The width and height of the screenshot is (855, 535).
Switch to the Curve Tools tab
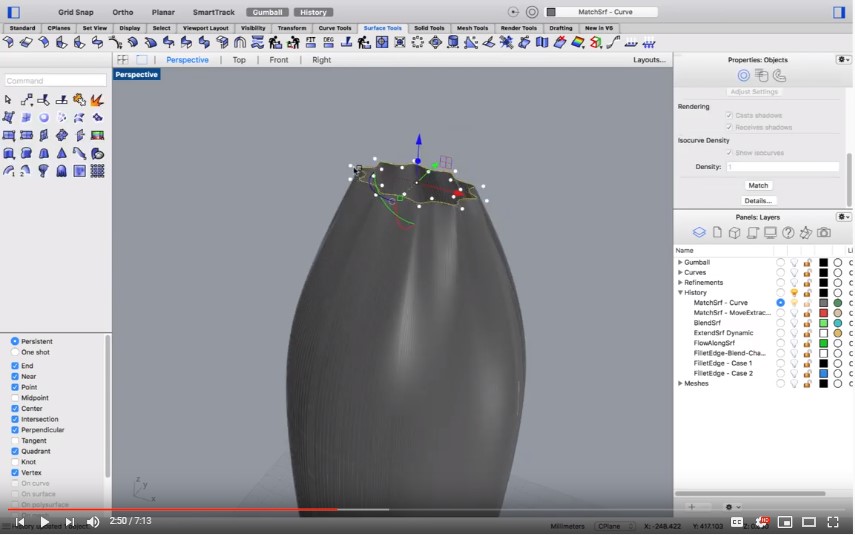tap(335, 28)
